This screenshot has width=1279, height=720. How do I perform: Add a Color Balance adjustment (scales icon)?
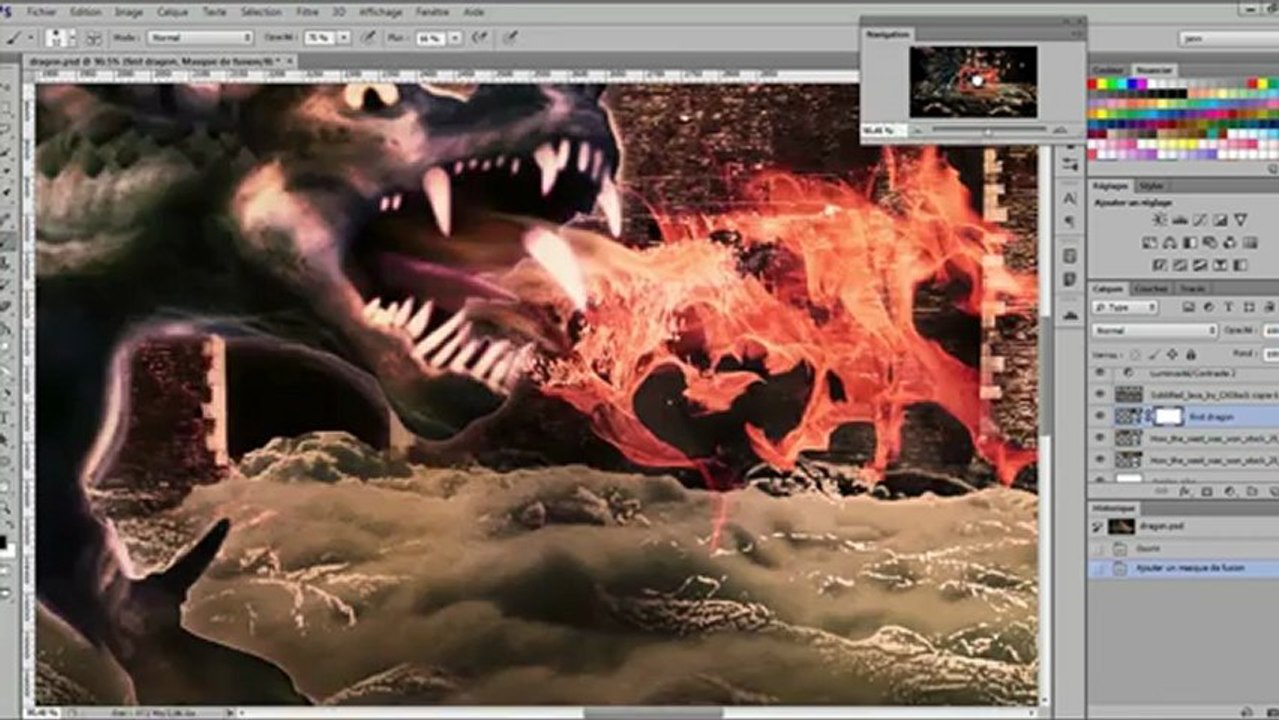point(1170,242)
